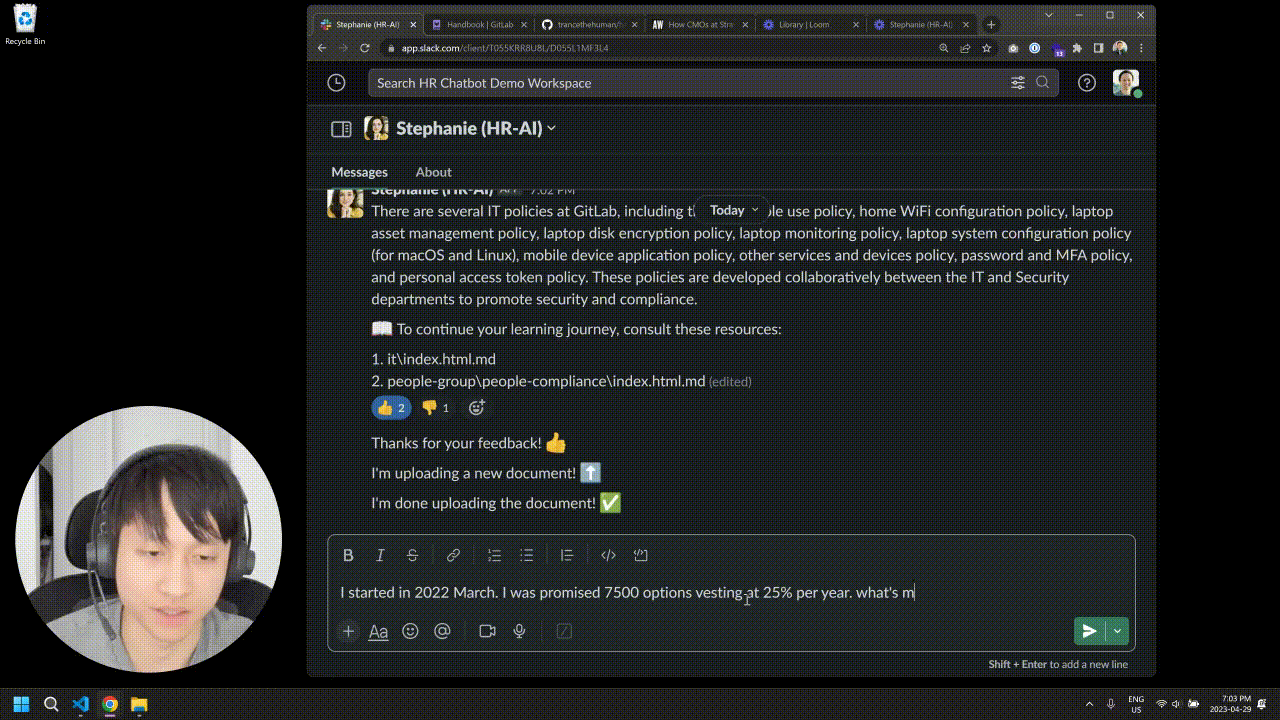The width and height of the screenshot is (1280, 720).
Task: Open the Slack user profile avatar
Action: pos(1127,82)
